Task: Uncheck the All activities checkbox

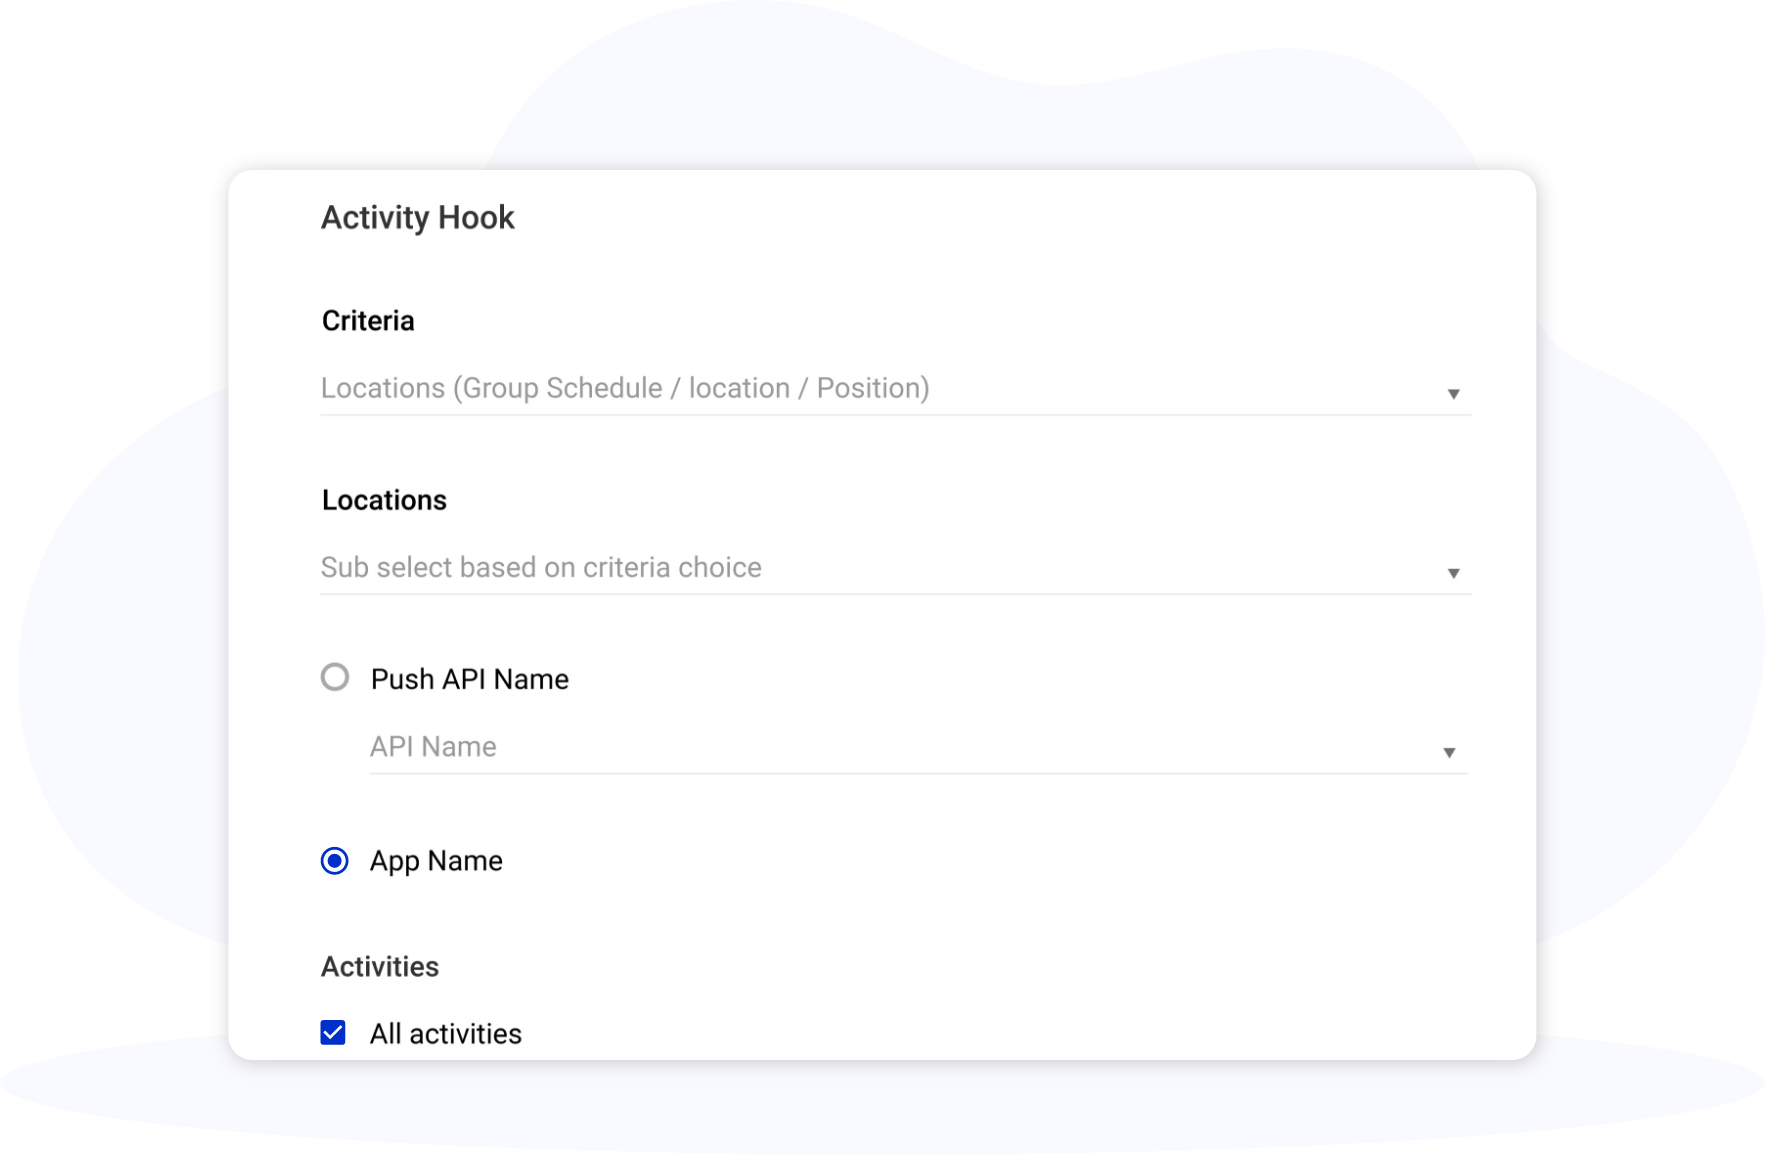Action: 333,1032
